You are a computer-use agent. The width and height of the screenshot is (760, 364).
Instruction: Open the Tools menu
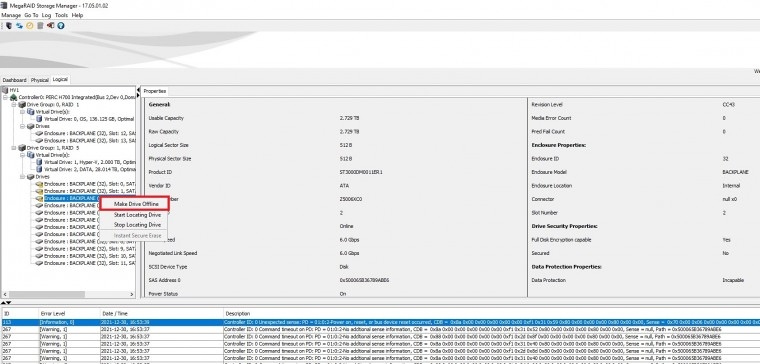pos(61,16)
